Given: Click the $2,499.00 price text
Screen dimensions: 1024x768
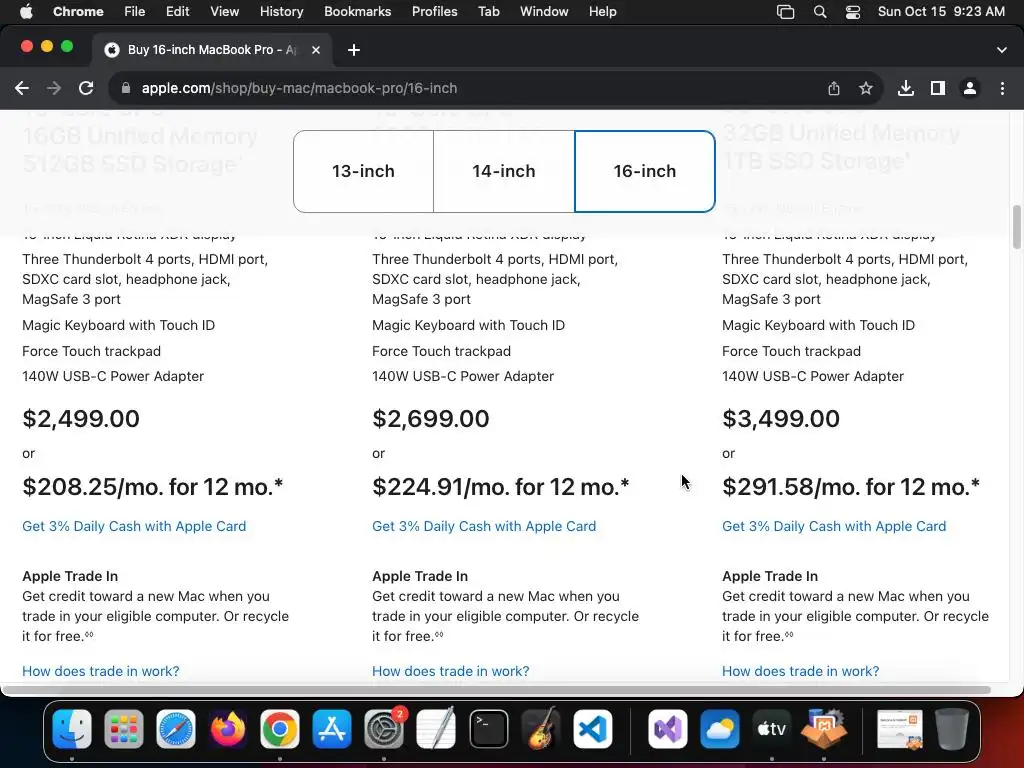Looking at the screenshot, I should [x=81, y=419].
